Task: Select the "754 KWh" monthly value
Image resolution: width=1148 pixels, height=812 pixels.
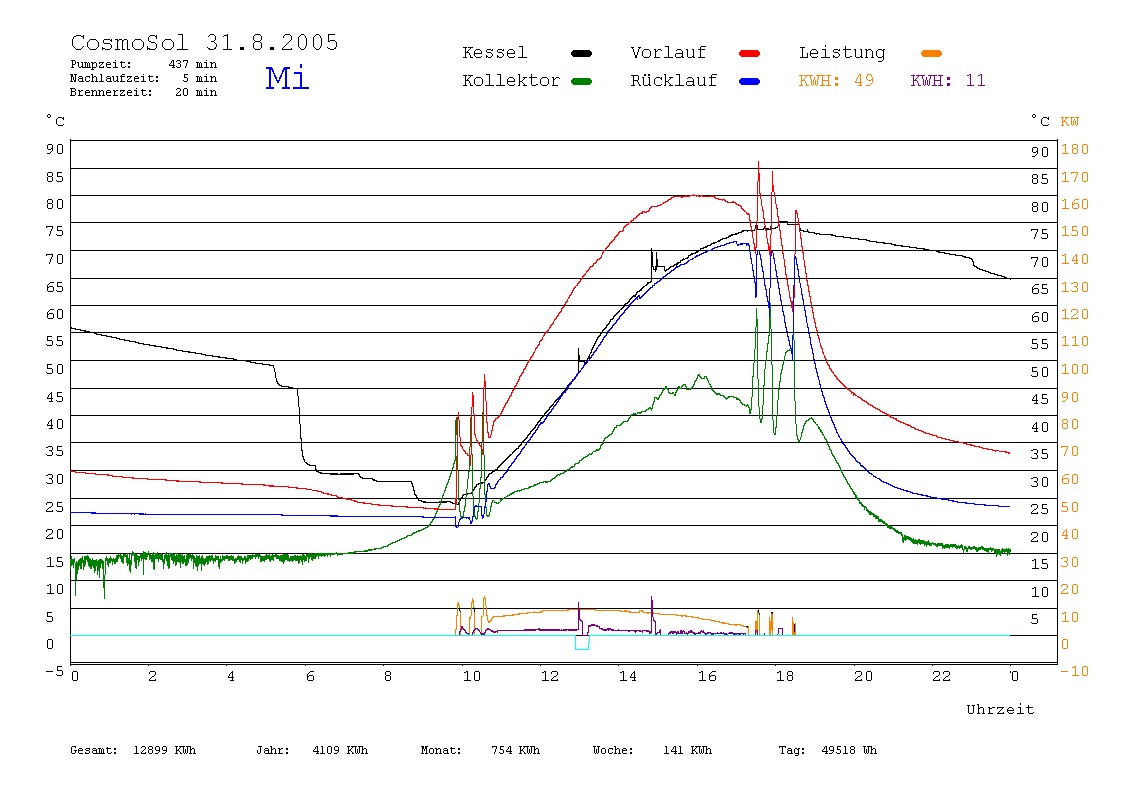Action: click(515, 750)
